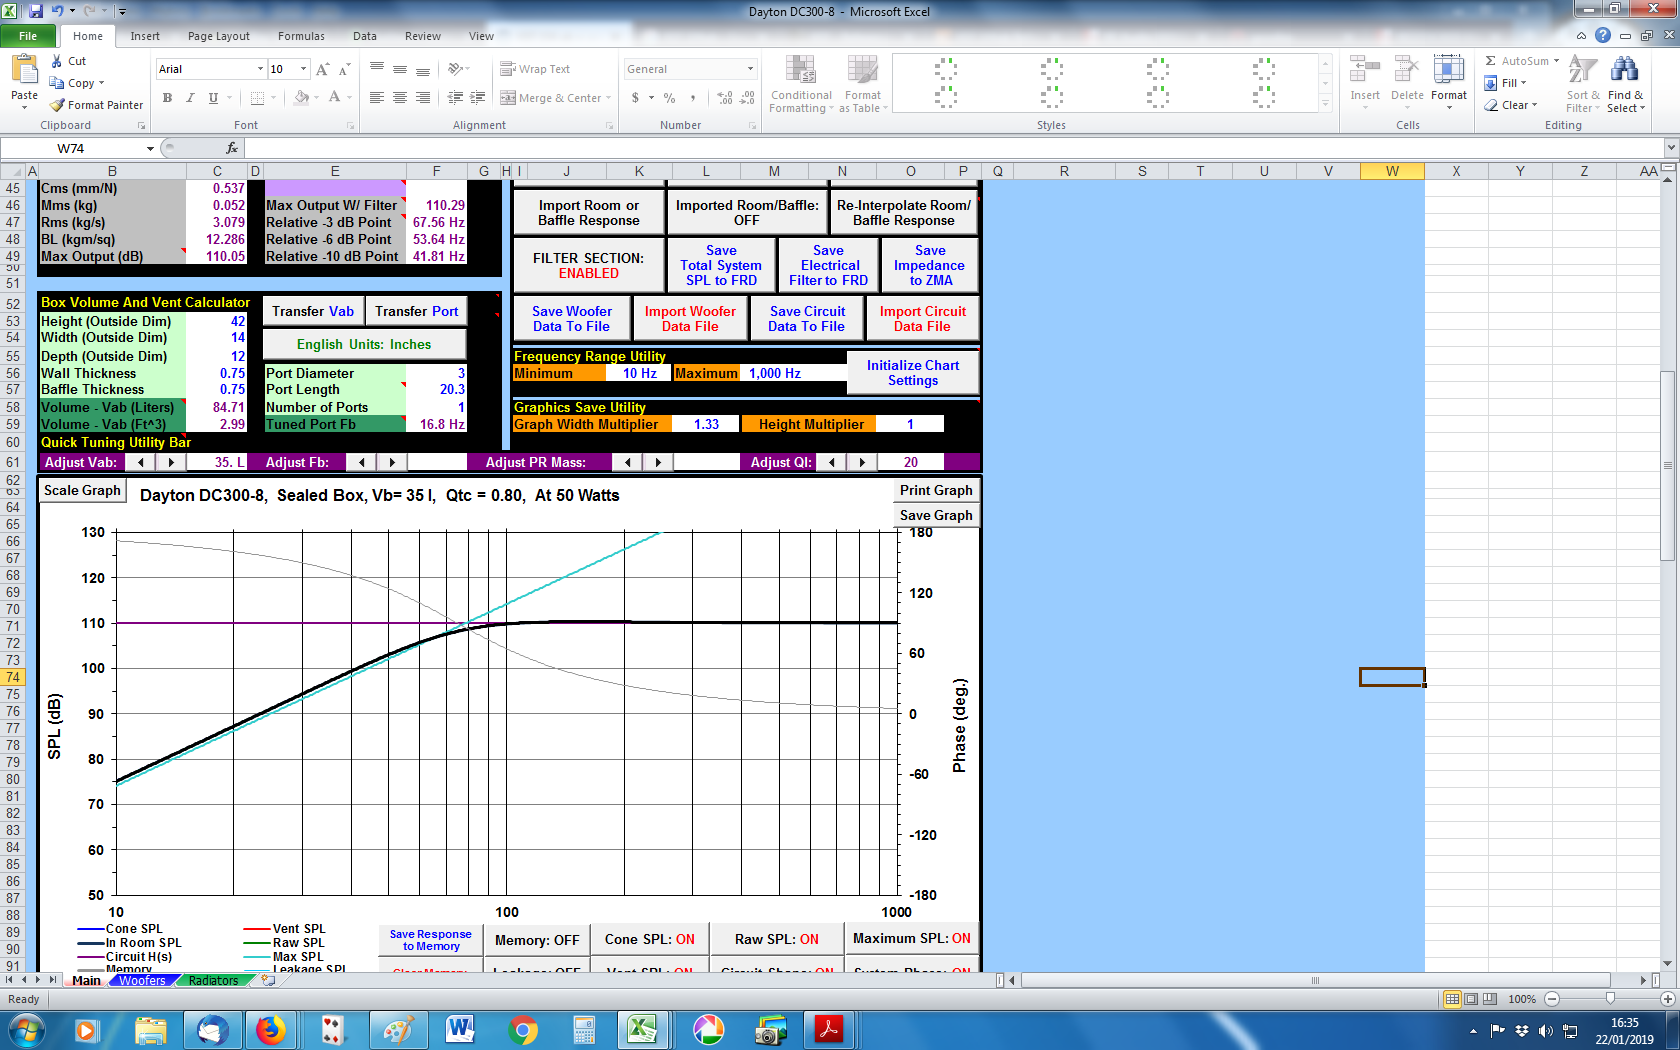
Task: Click the Format Painter brush icon
Action: 58,105
